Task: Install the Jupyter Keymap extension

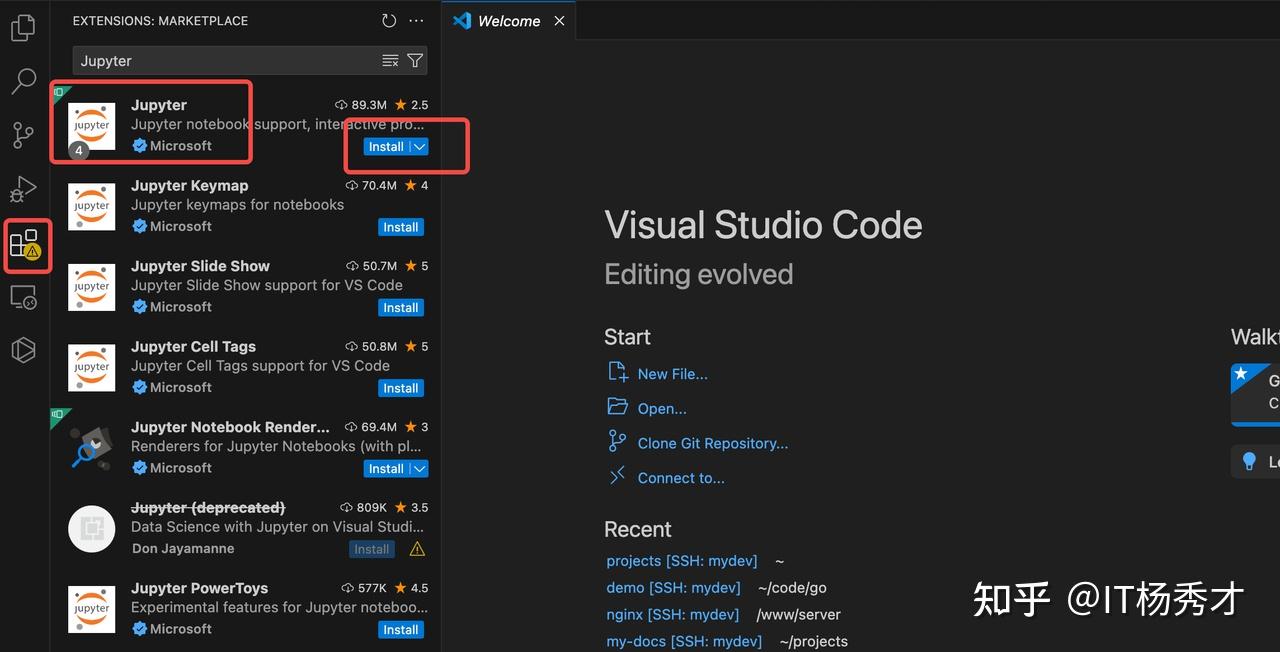Action: click(401, 228)
